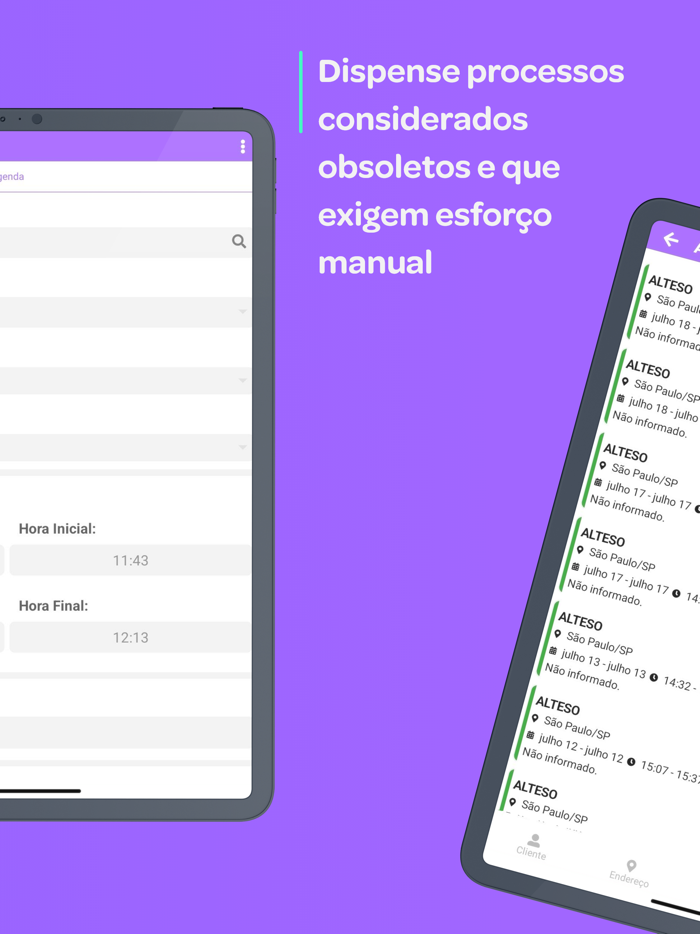Expand the first dropdown below the search field
The image size is (700, 934).
click(x=125, y=312)
